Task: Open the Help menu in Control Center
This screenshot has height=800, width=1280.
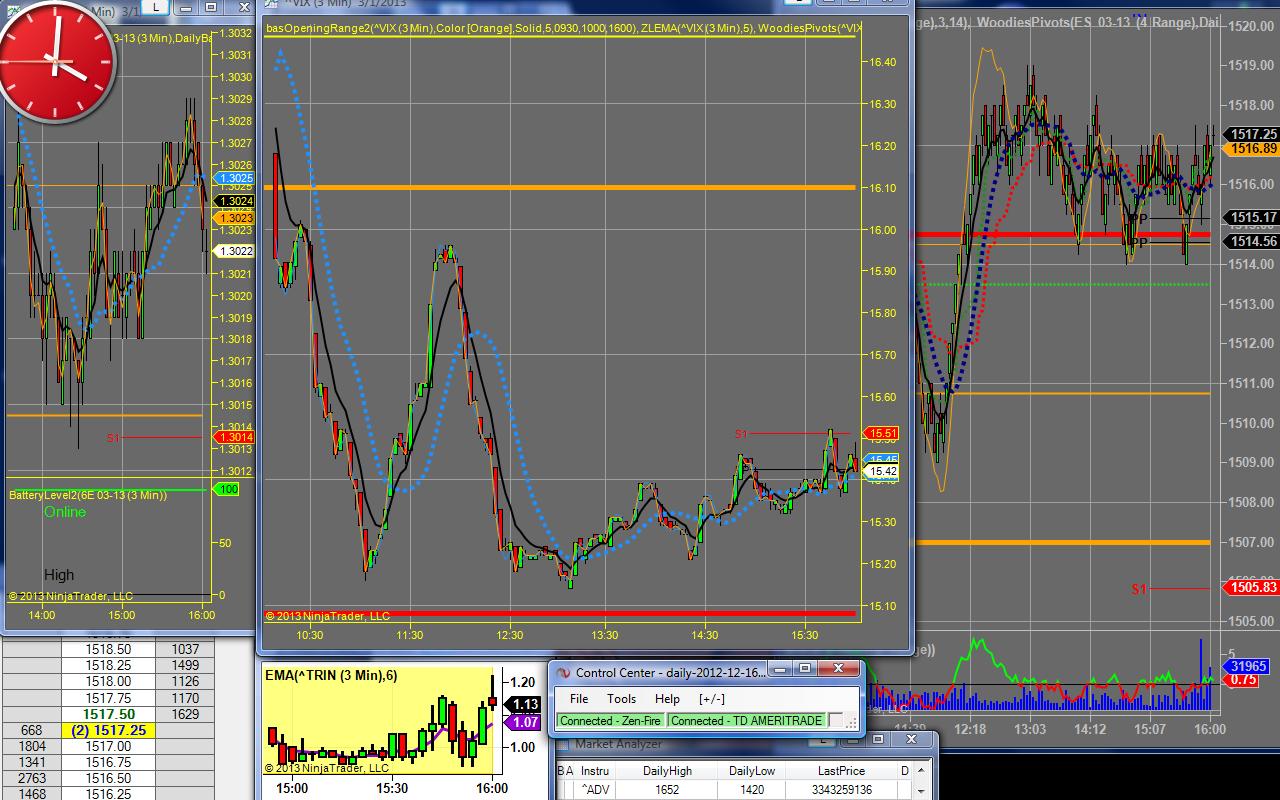Action: [667, 699]
